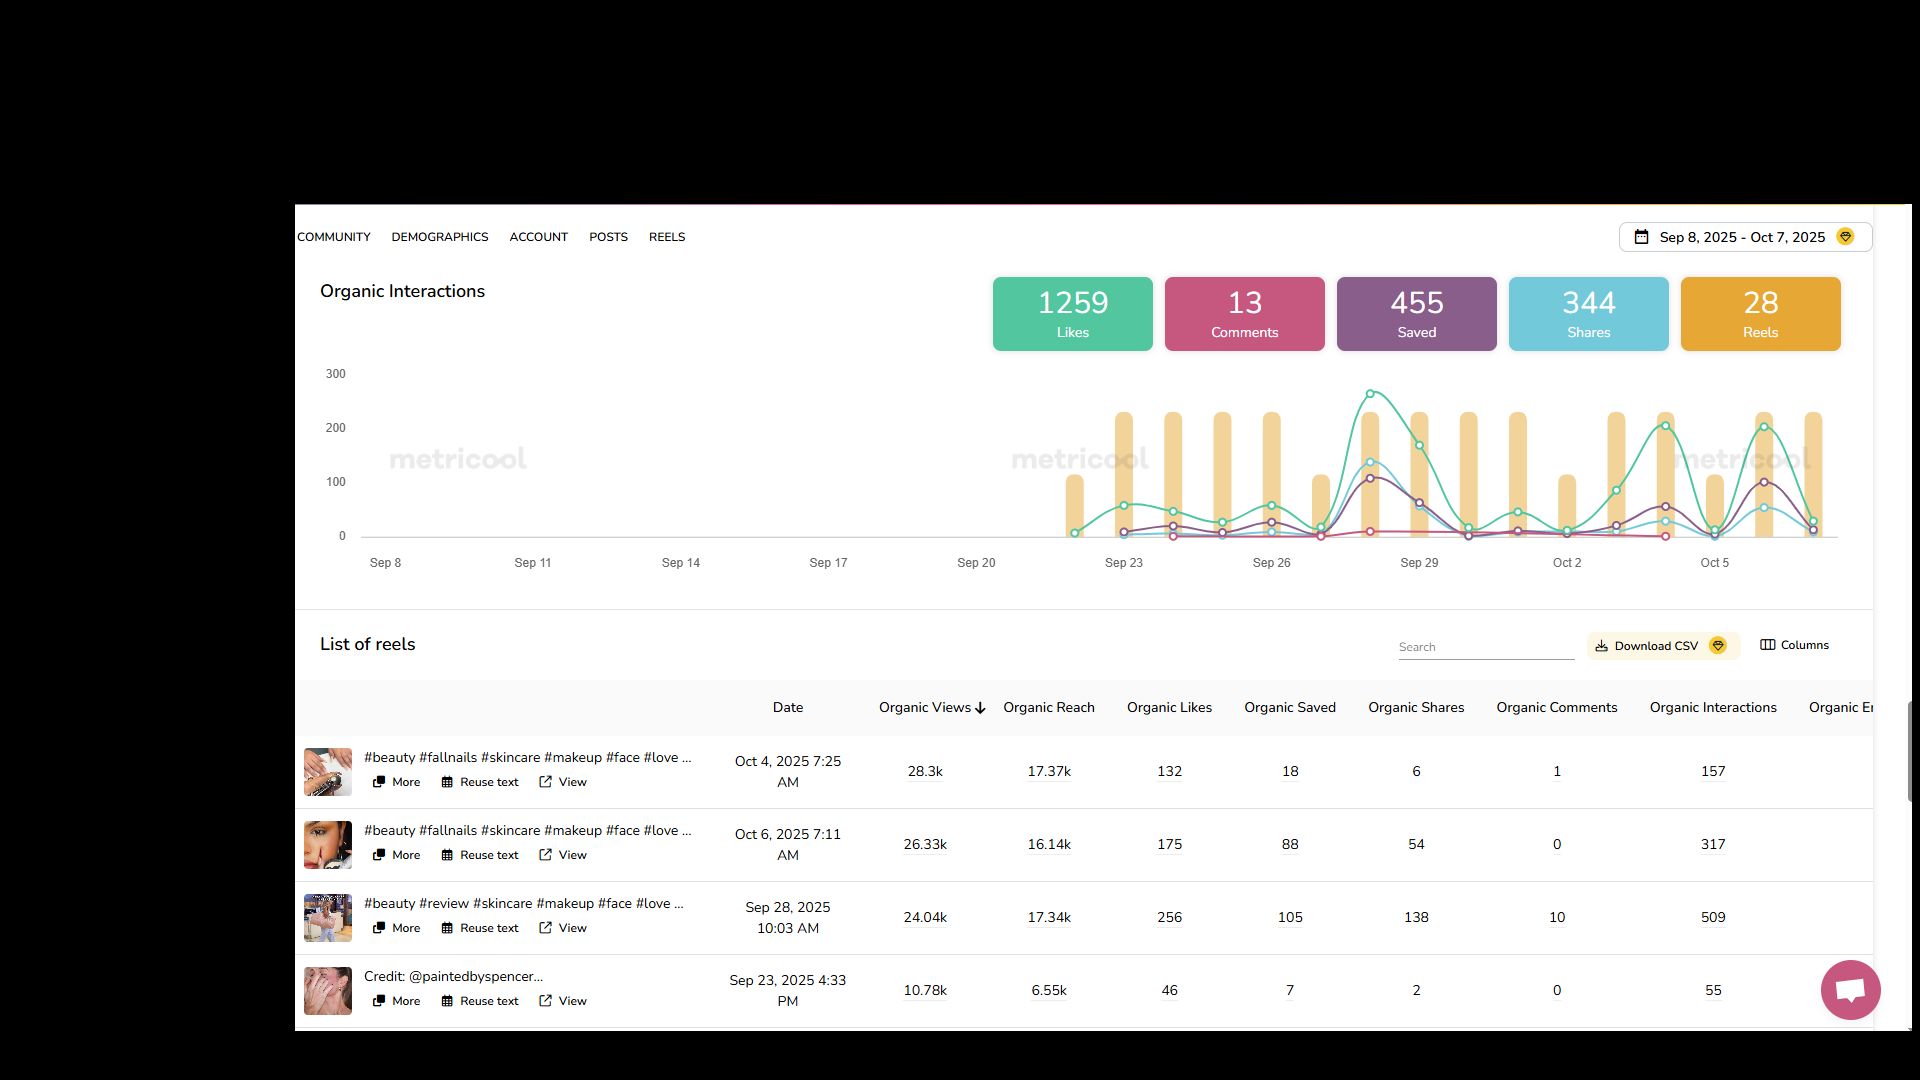Sort by Organic Views column arrow

click(981, 708)
